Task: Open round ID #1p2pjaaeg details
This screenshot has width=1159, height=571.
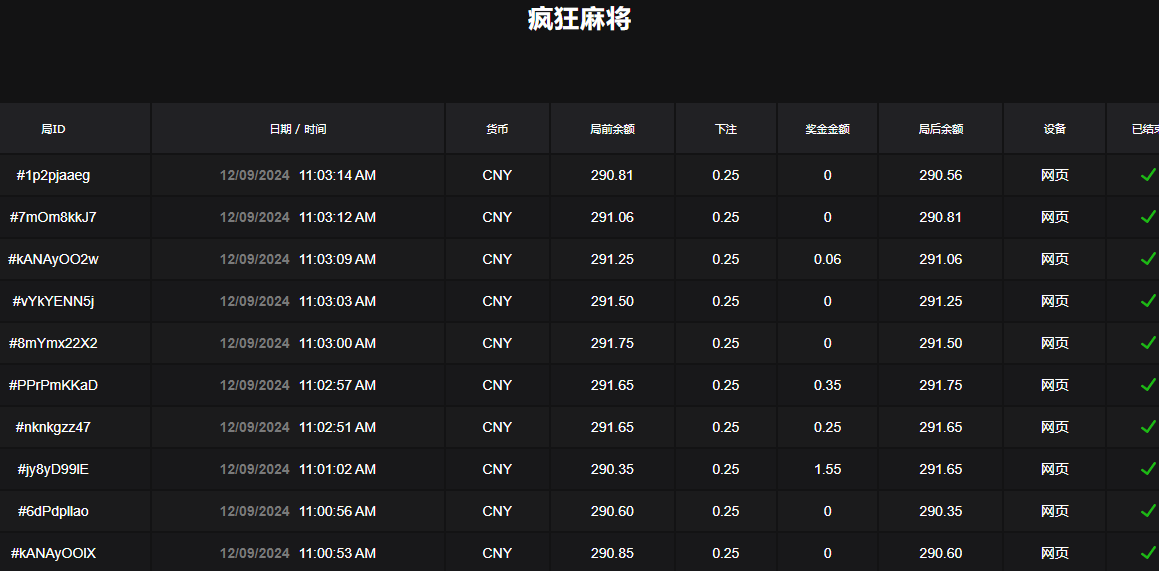Action: pos(53,175)
